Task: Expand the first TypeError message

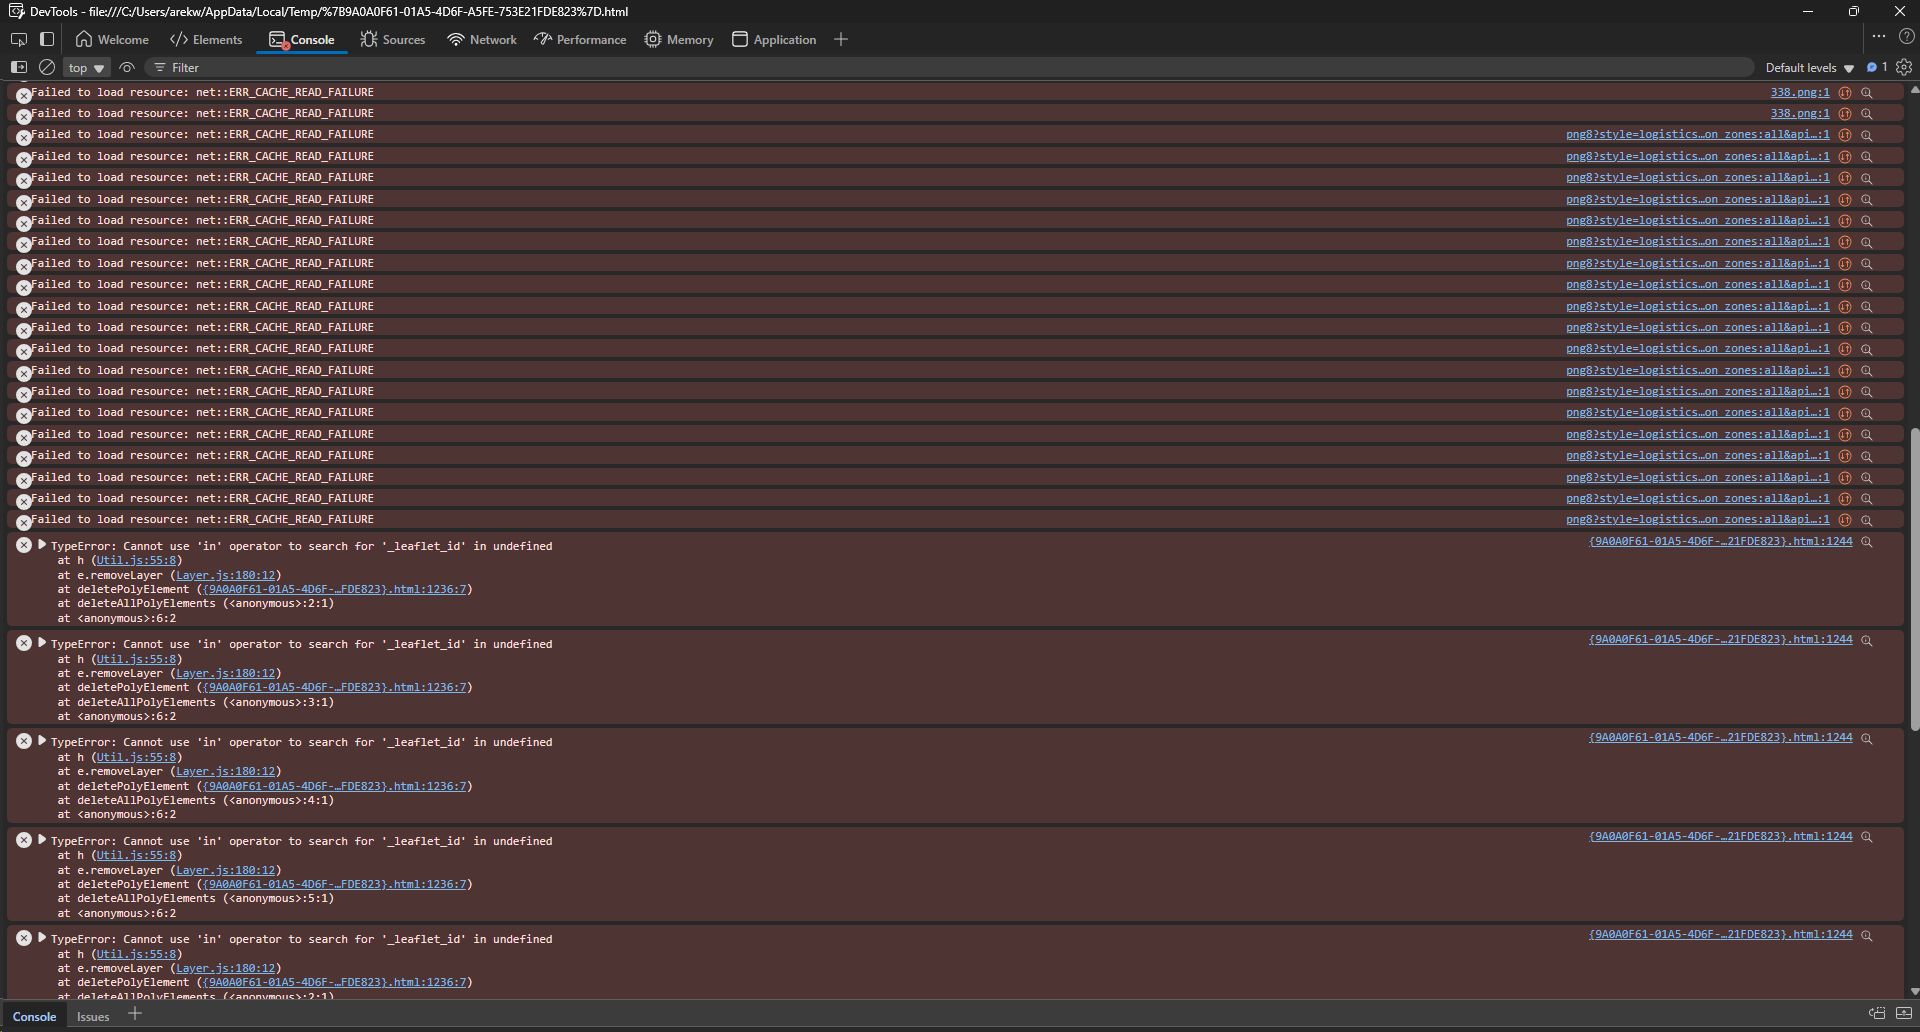Action: [42, 545]
